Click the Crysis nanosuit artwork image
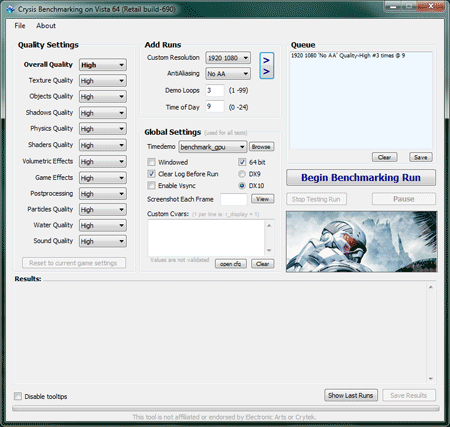 point(361,241)
